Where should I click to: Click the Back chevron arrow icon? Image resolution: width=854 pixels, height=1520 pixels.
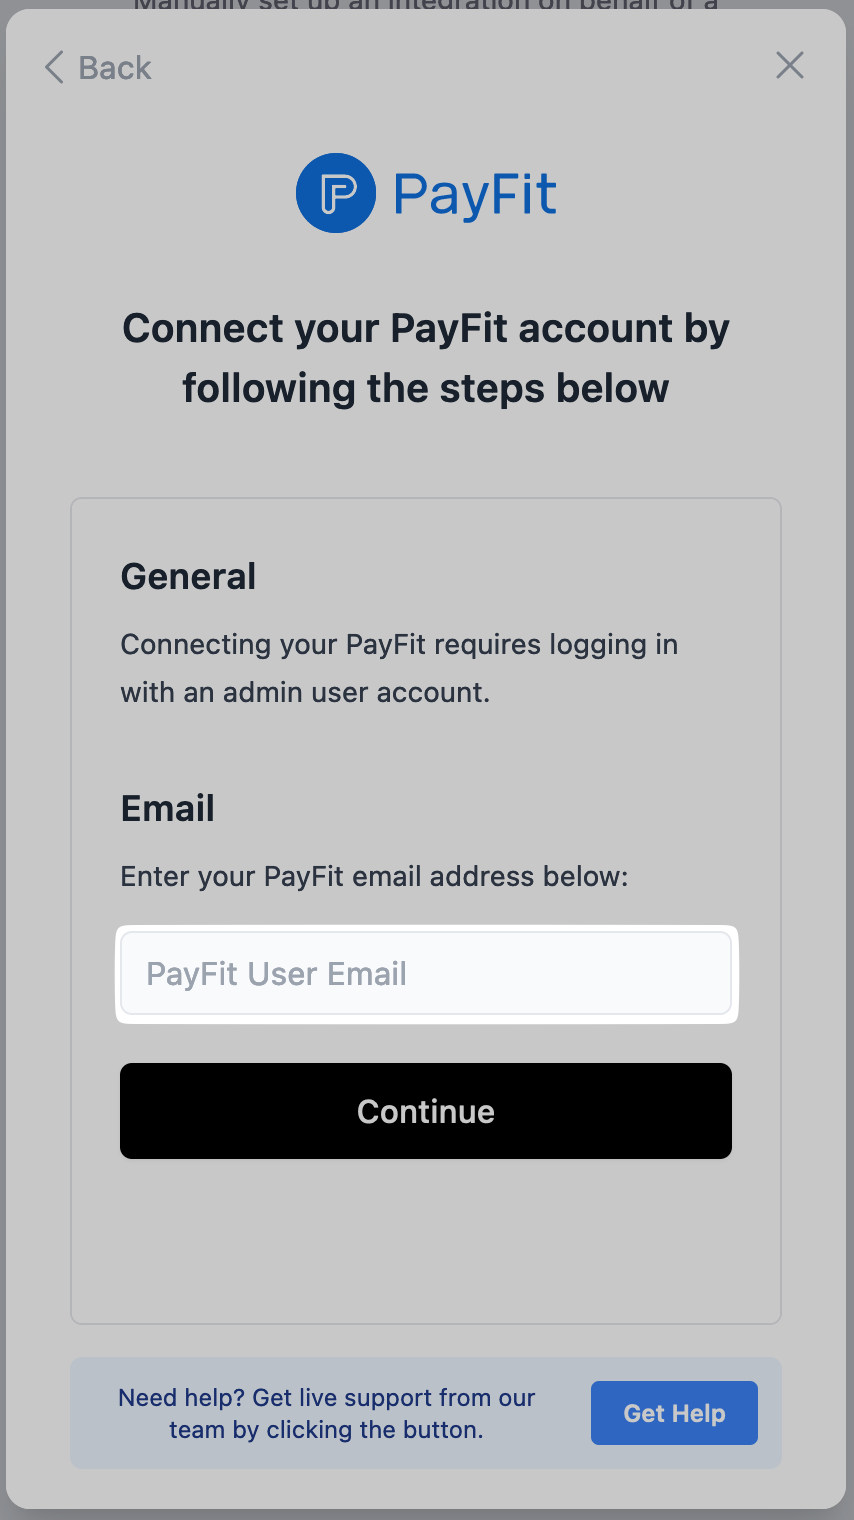54,68
